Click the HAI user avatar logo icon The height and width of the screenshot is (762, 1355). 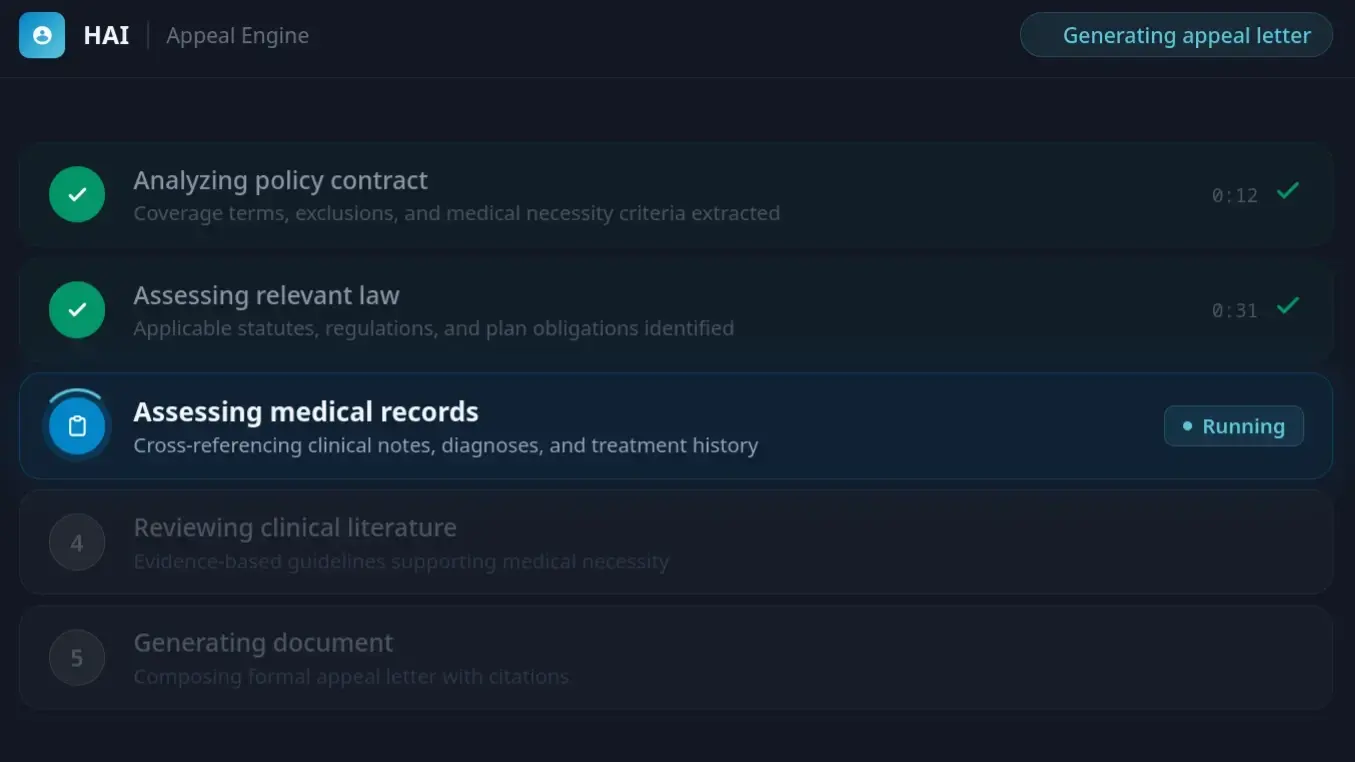click(x=40, y=35)
